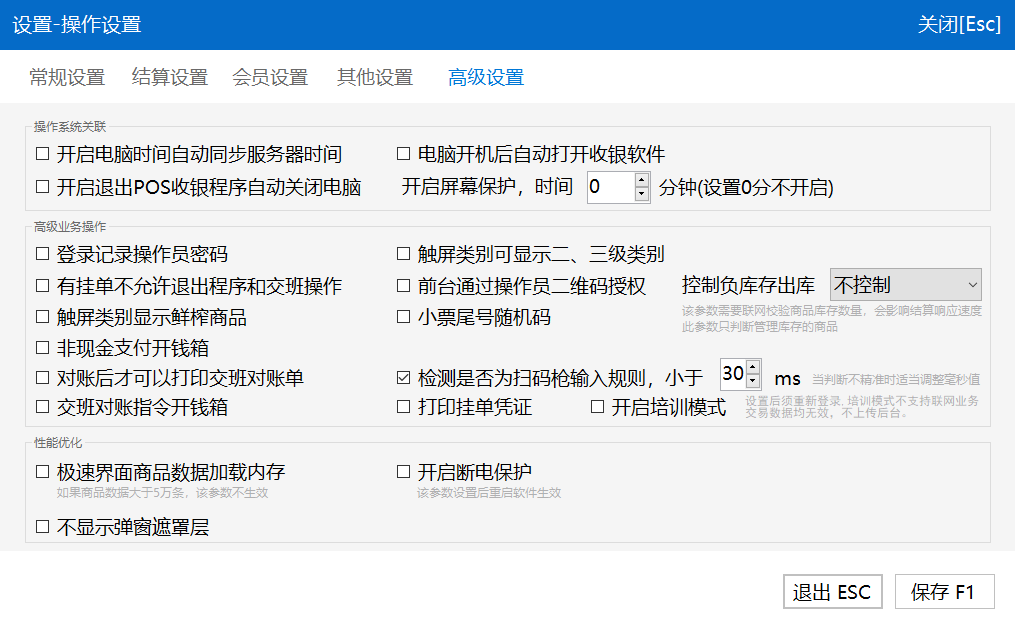Image resolution: width=1015 pixels, height=620 pixels.
Task: Increase screen saver minutes with up arrow
Action: tap(641, 180)
